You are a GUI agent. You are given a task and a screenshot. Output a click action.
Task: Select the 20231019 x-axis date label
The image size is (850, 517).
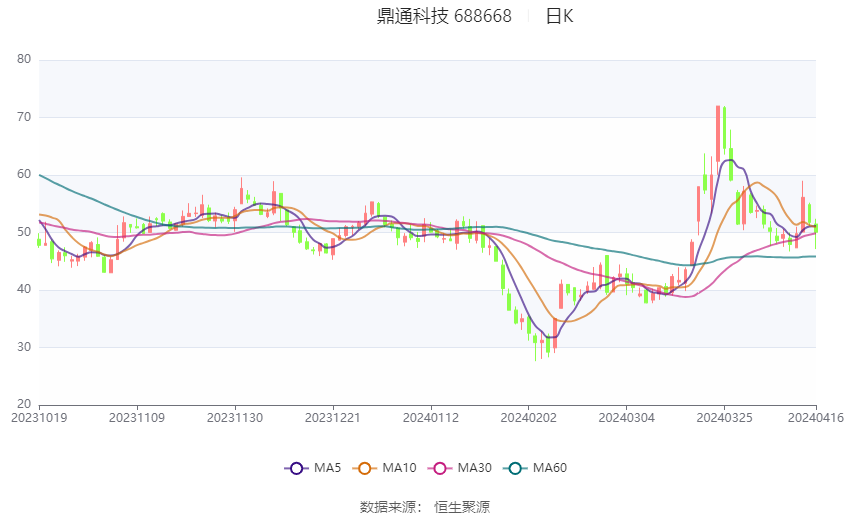point(39,418)
